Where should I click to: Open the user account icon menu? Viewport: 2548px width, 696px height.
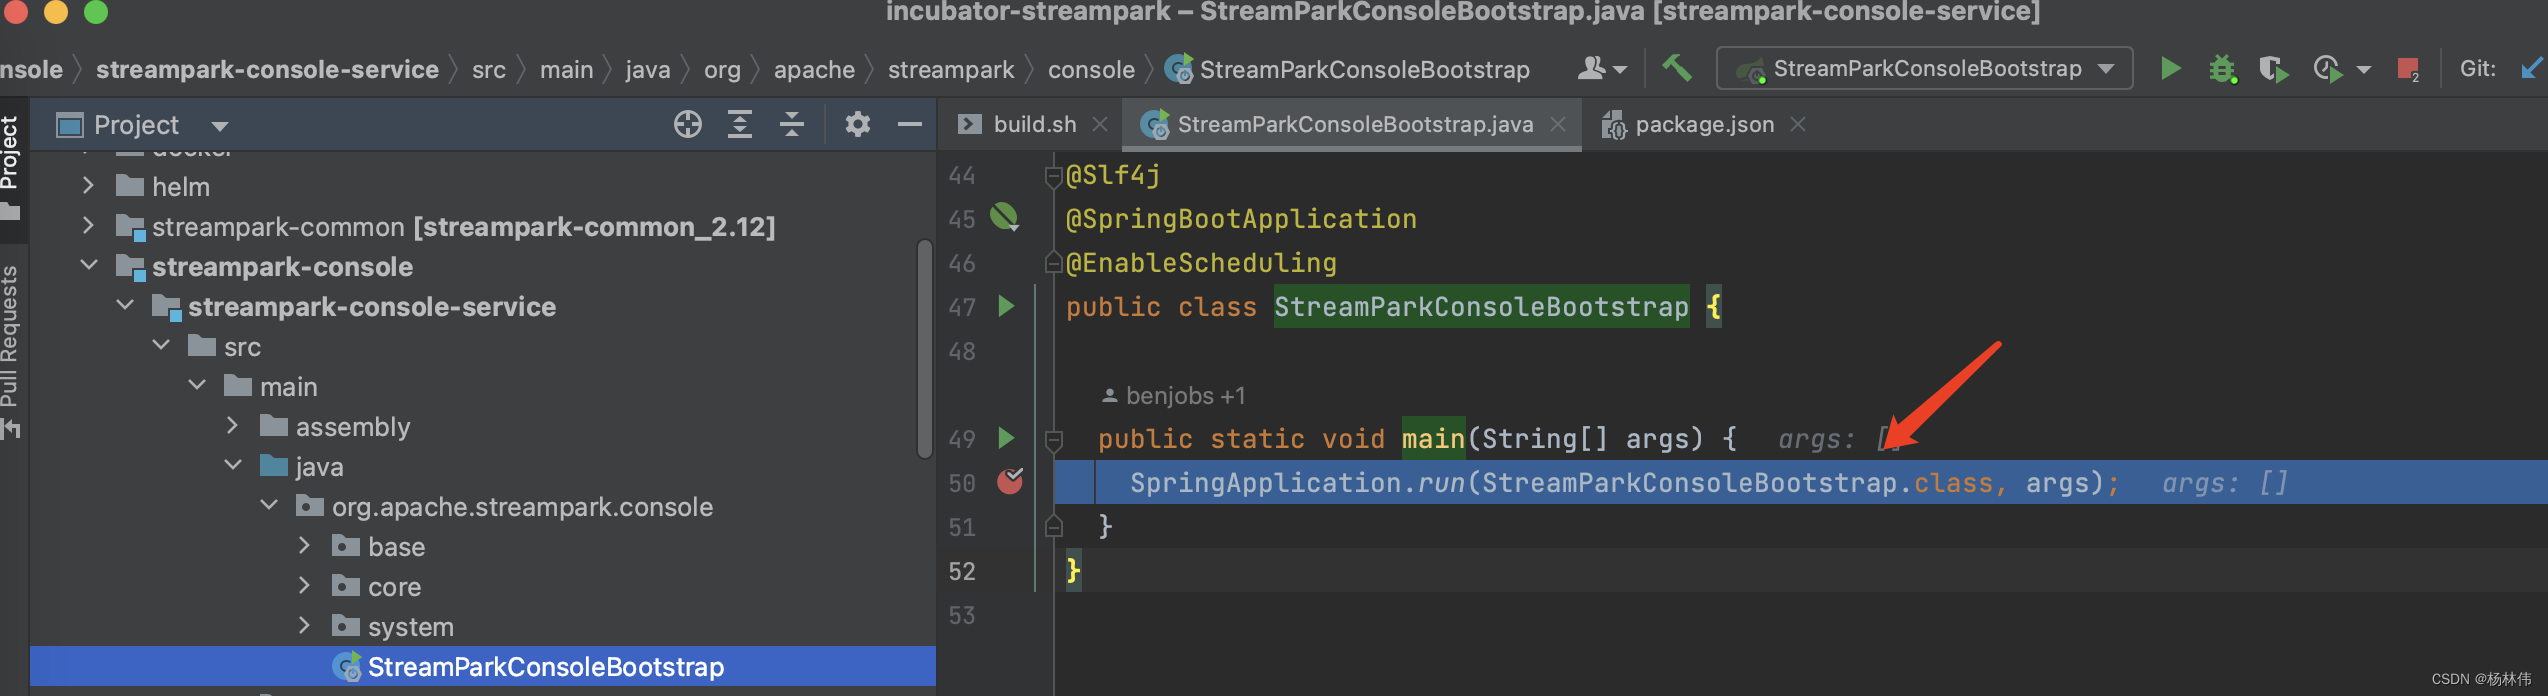(1602, 68)
